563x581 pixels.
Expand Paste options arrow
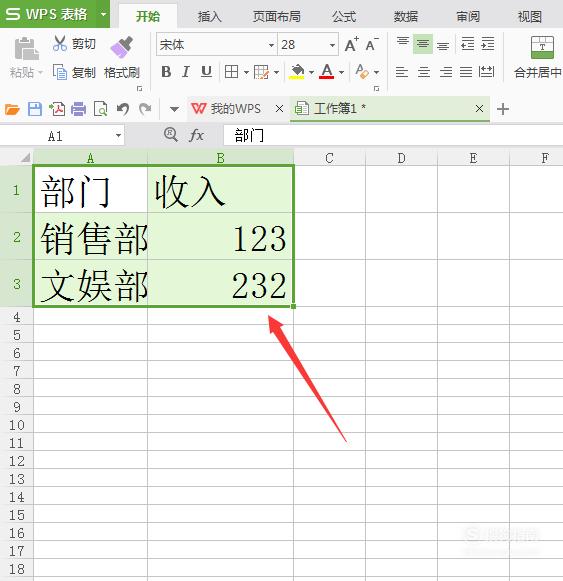click(x=40, y=72)
